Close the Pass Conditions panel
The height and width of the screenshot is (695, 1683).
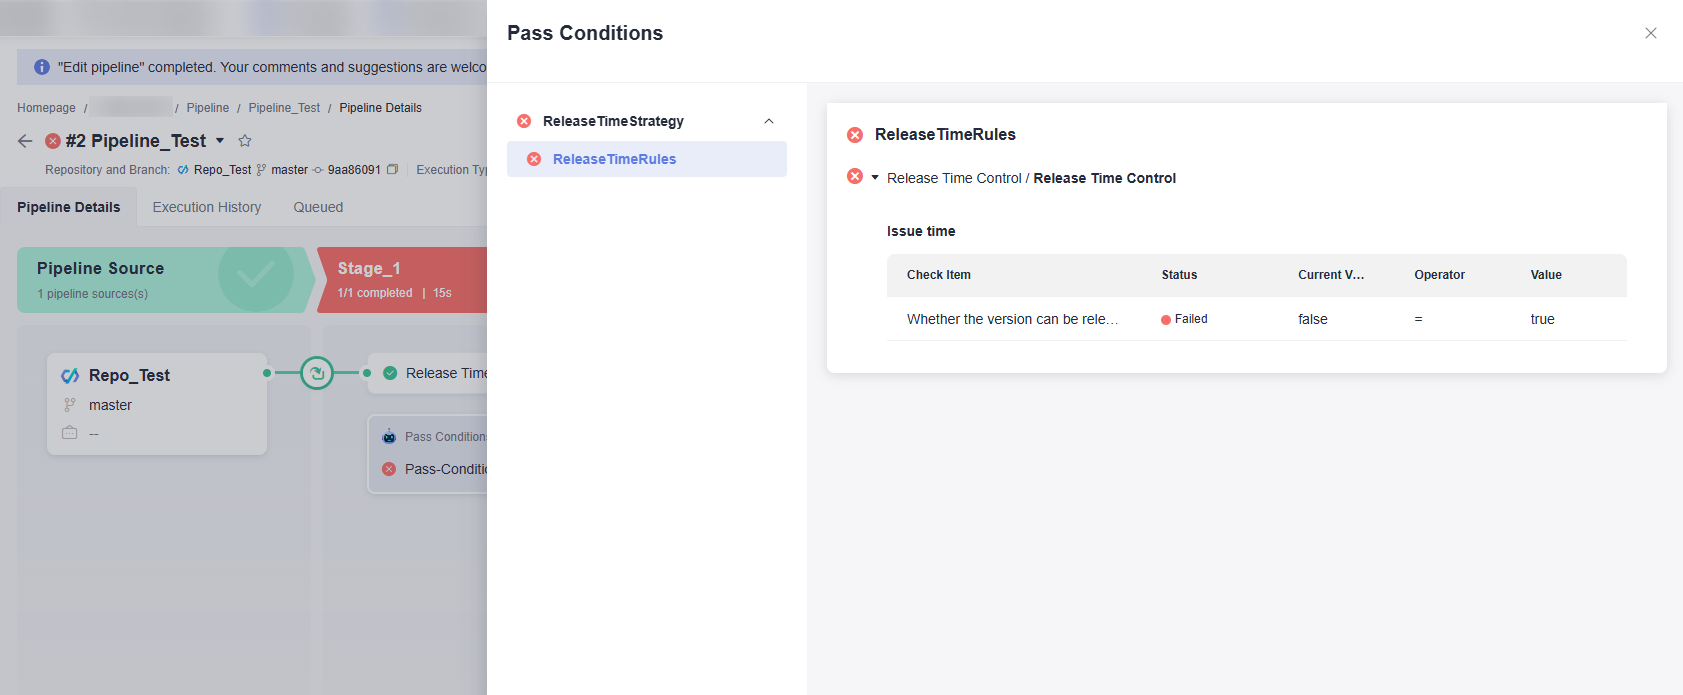point(1650,33)
